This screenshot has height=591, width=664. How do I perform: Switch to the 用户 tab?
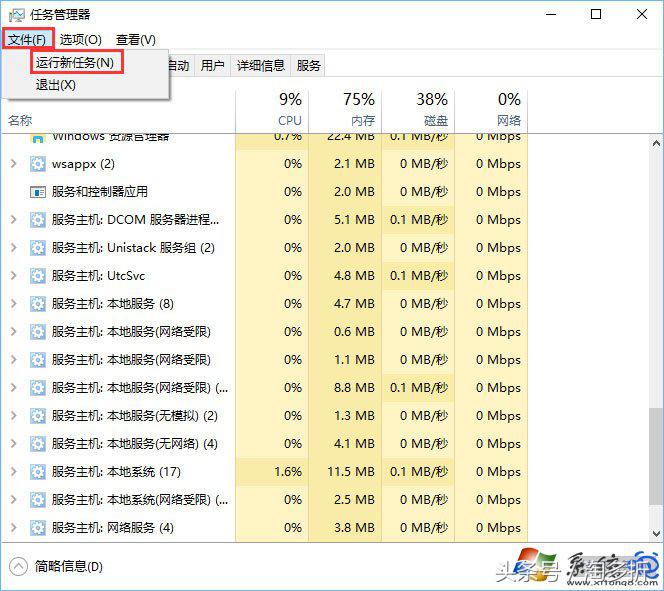tap(212, 66)
